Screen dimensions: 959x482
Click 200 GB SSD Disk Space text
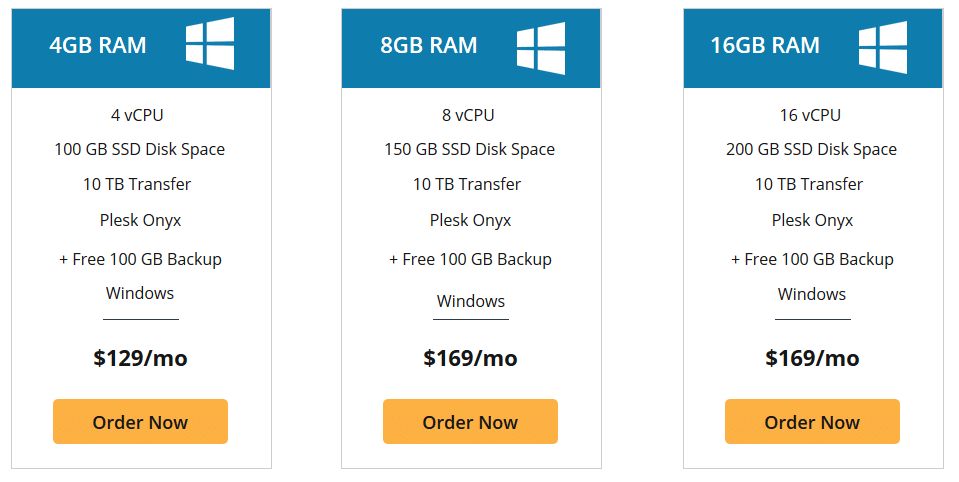[812, 149]
